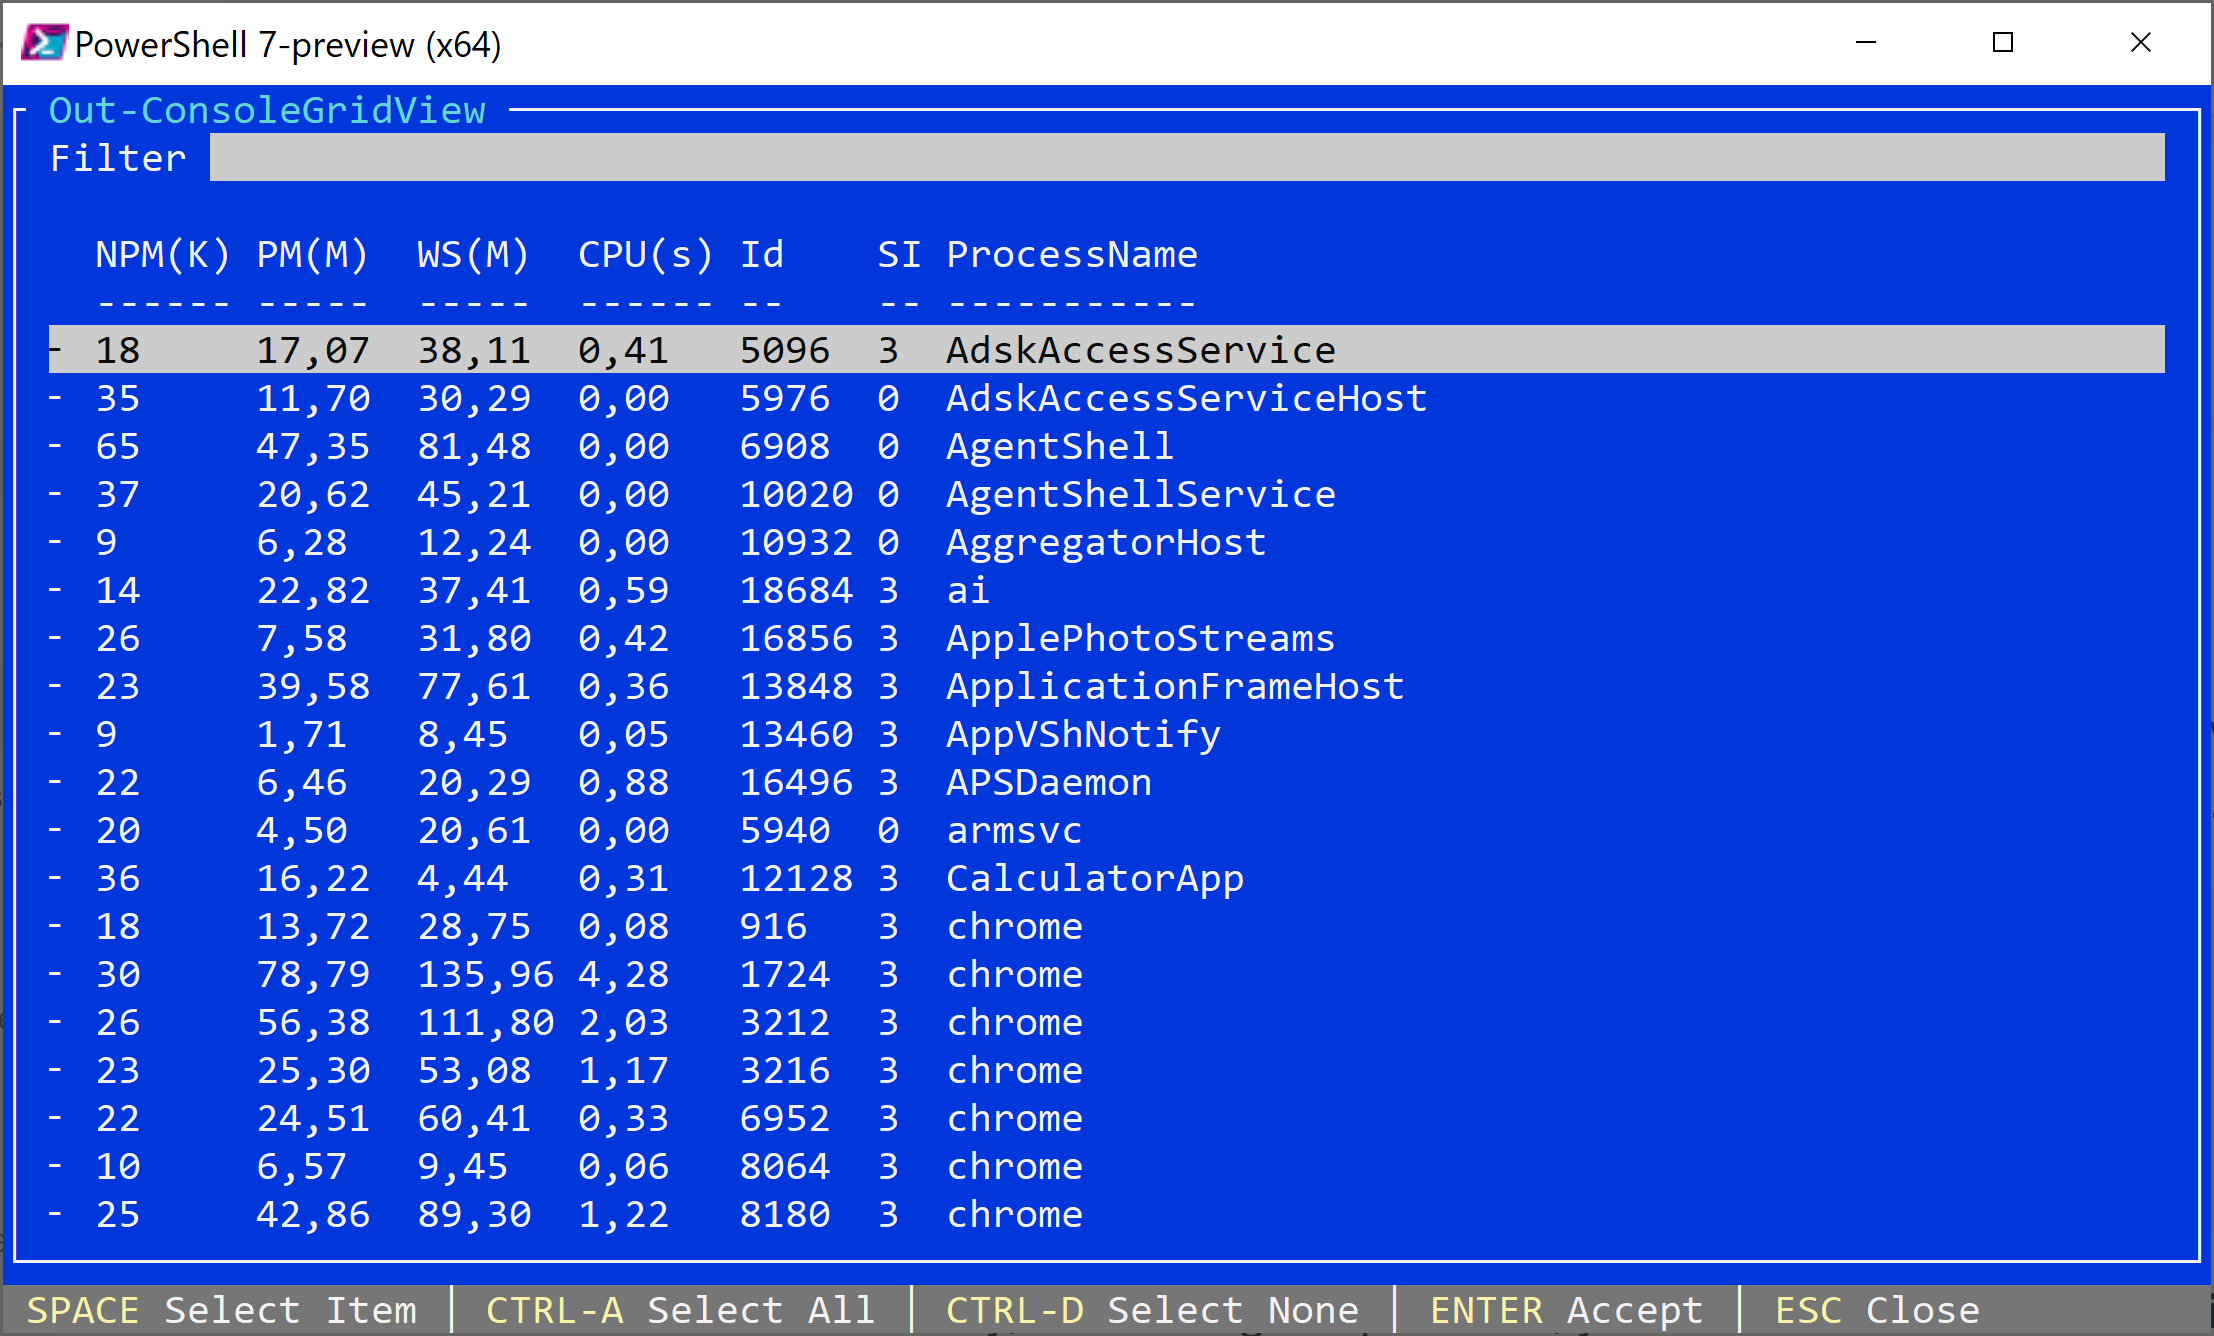Click the CPU(s) column header
This screenshot has height=1336, width=2214.
click(645, 255)
